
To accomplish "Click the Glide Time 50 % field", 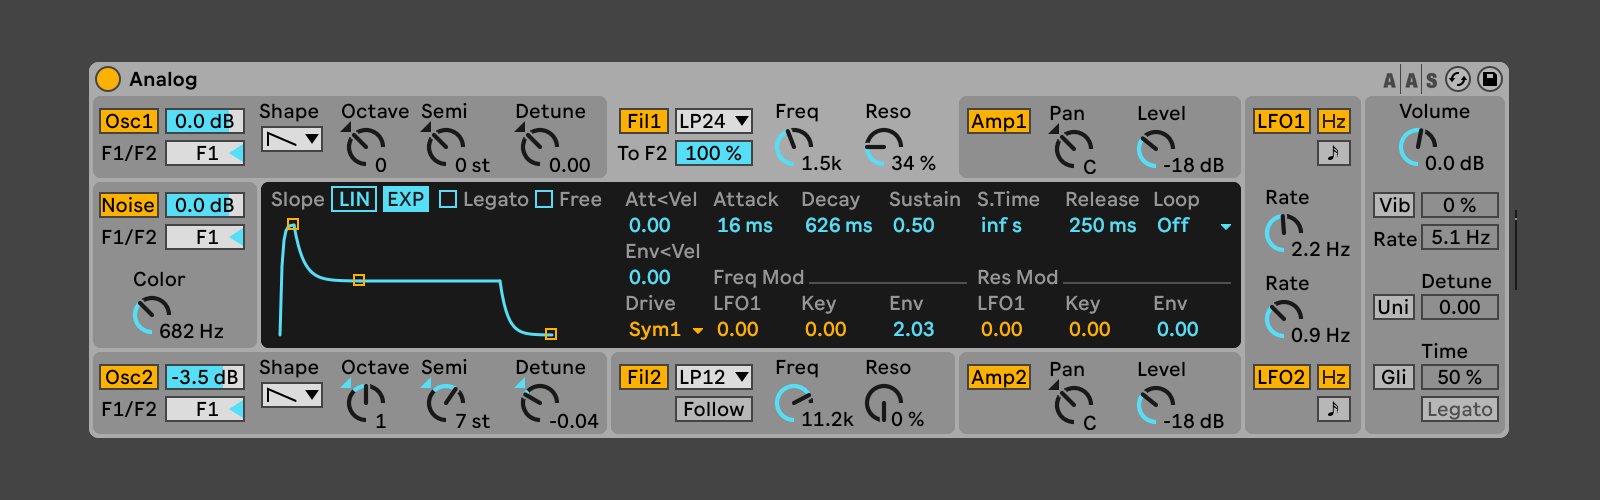I will click(1460, 377).
